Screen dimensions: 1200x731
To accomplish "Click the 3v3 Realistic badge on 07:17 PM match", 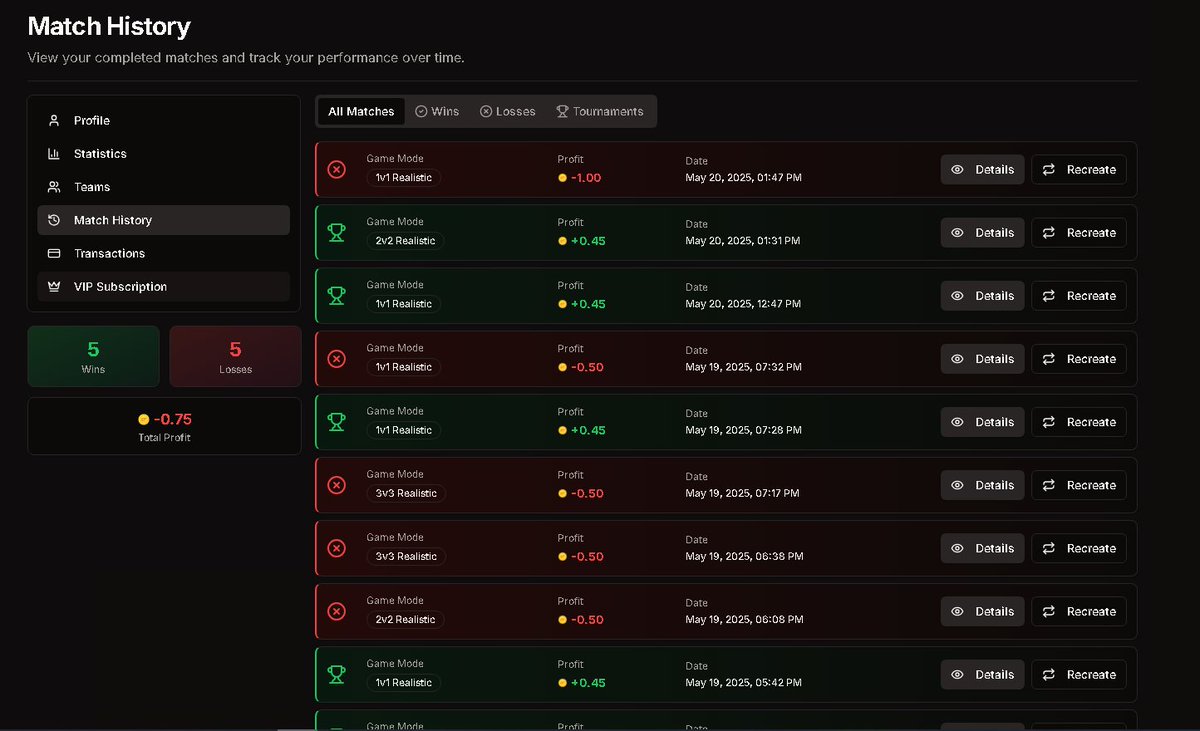I will (x=405, y=493).
